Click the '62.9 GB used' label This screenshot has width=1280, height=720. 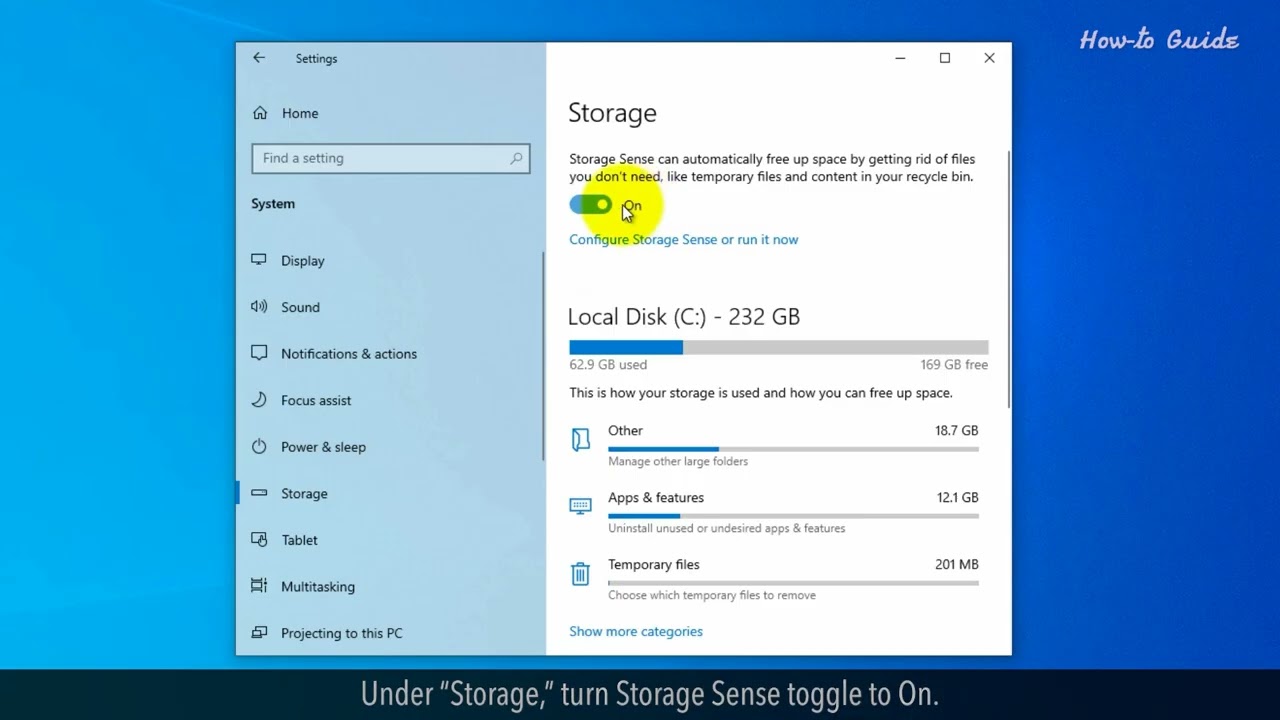608,365
